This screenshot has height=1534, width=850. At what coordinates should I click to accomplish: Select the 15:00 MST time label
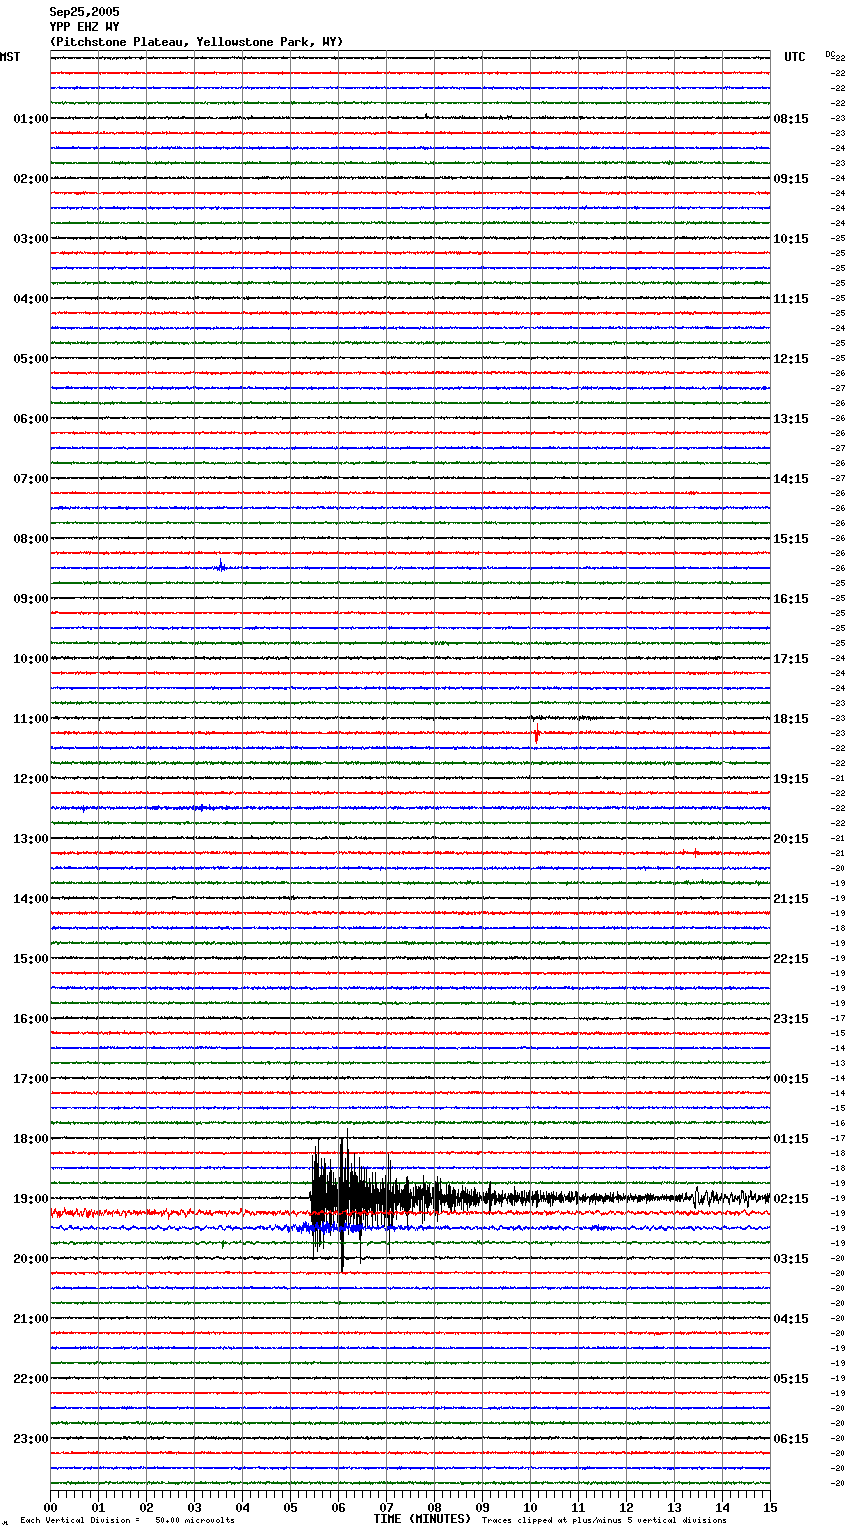[x=31, y=959]
